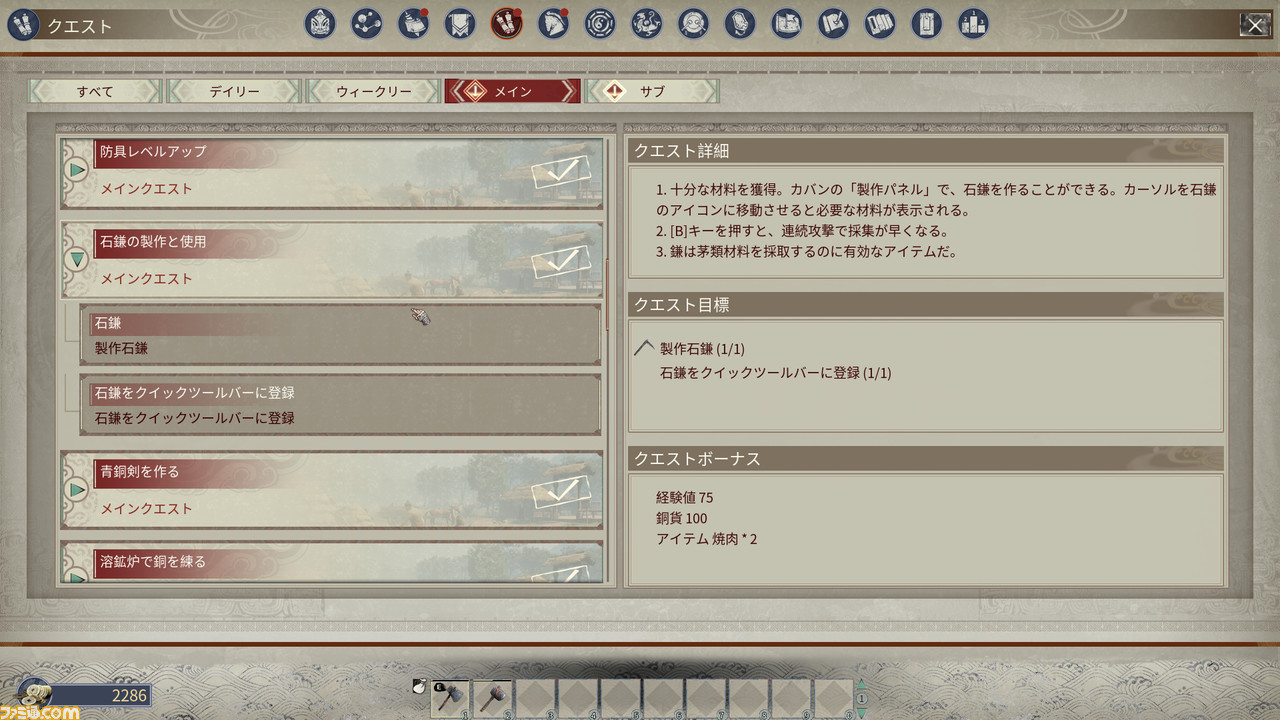Open the horse head icon in top bar
This screenshot has width=1280, height=720.
(553, 23)
